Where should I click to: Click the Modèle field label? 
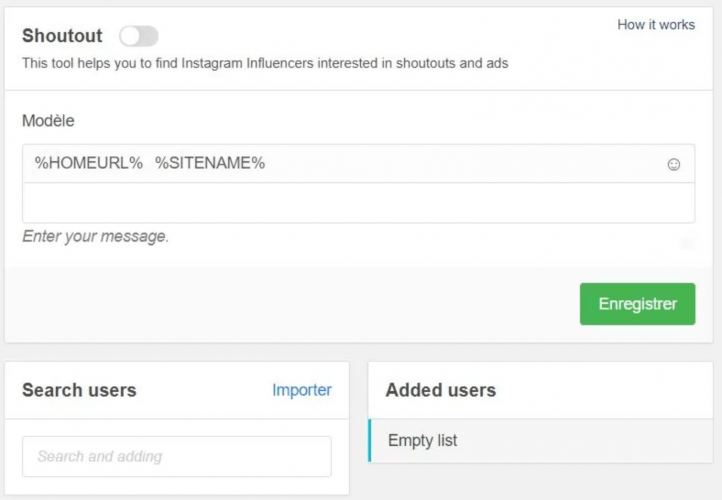(48, 120)
